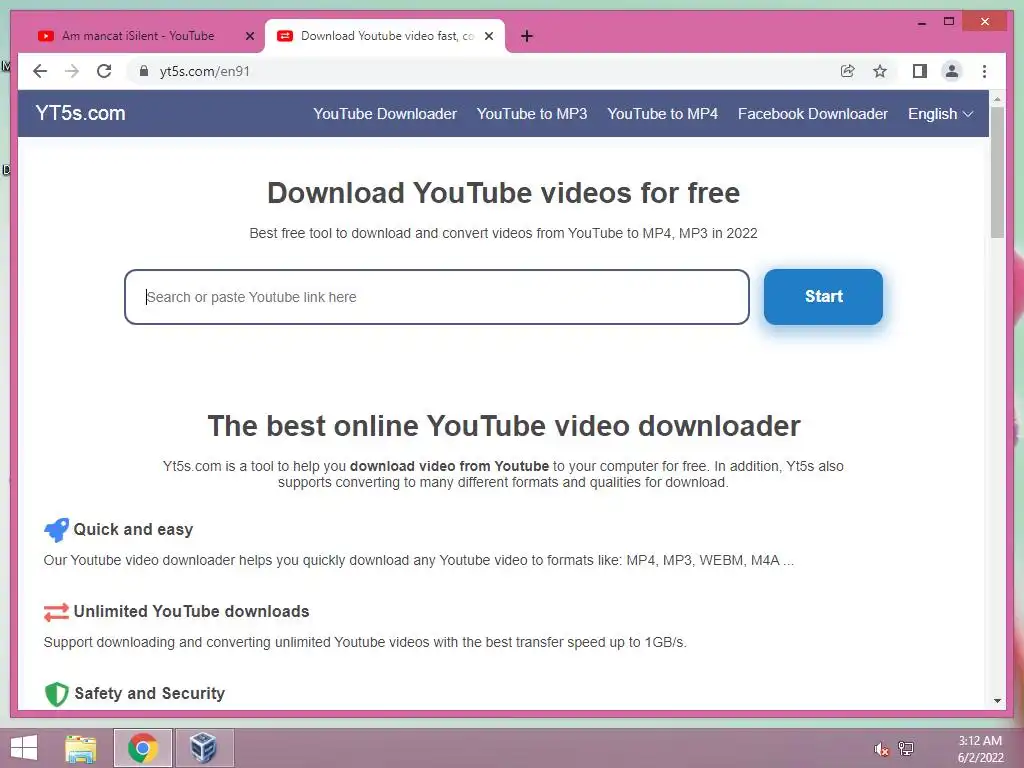Bookmark this page with the star icon
The width and height of the screenshot is (1024, 768).
point(880,71)
